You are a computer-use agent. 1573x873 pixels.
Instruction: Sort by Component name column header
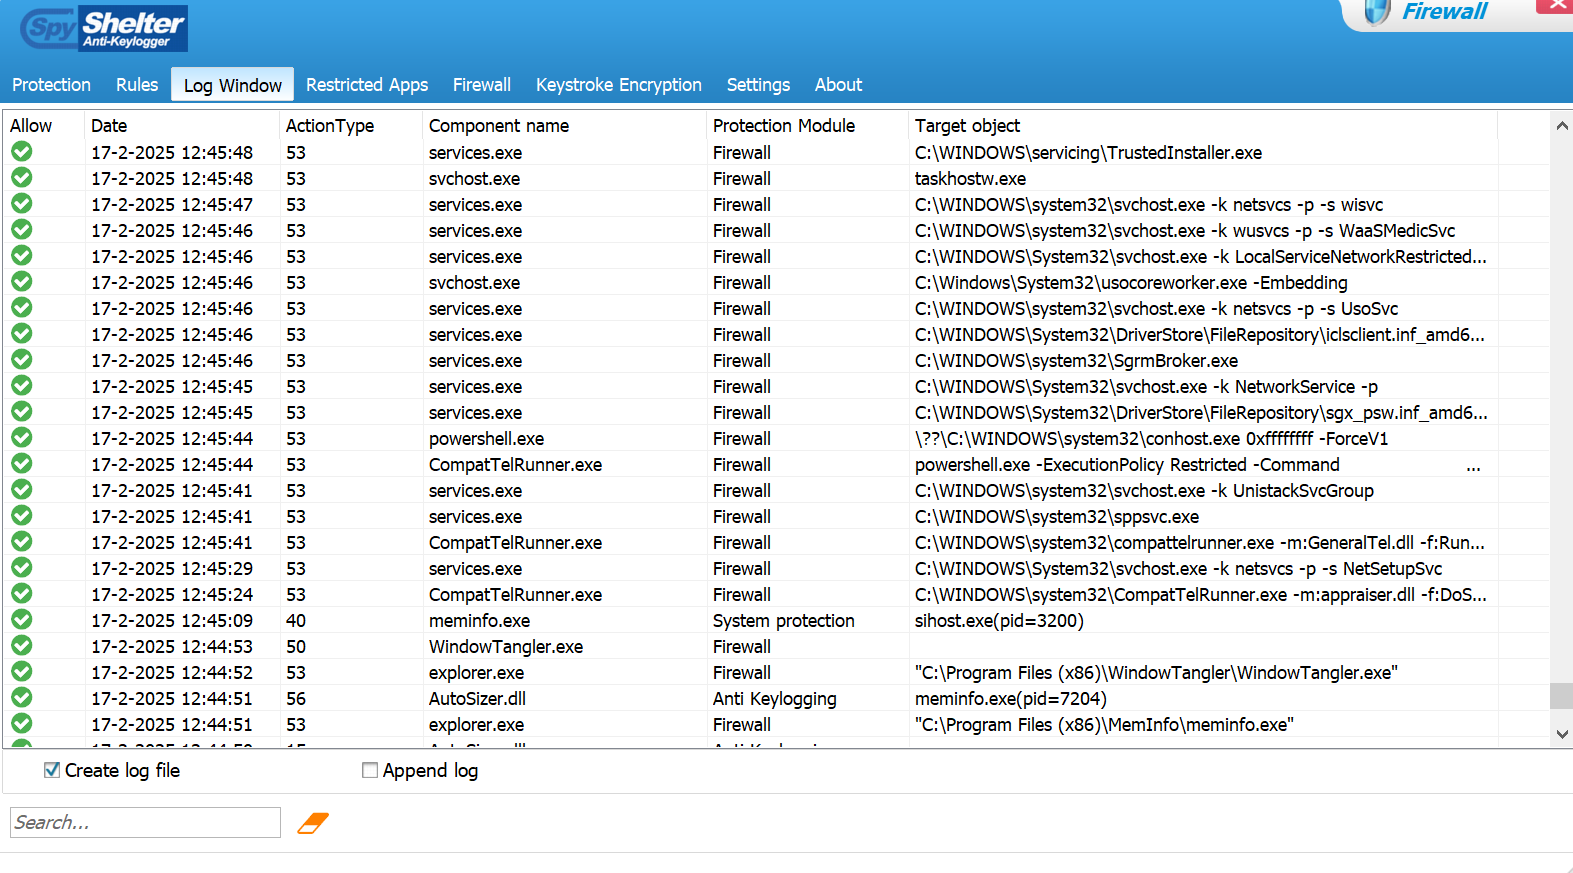tap(564, 126)
